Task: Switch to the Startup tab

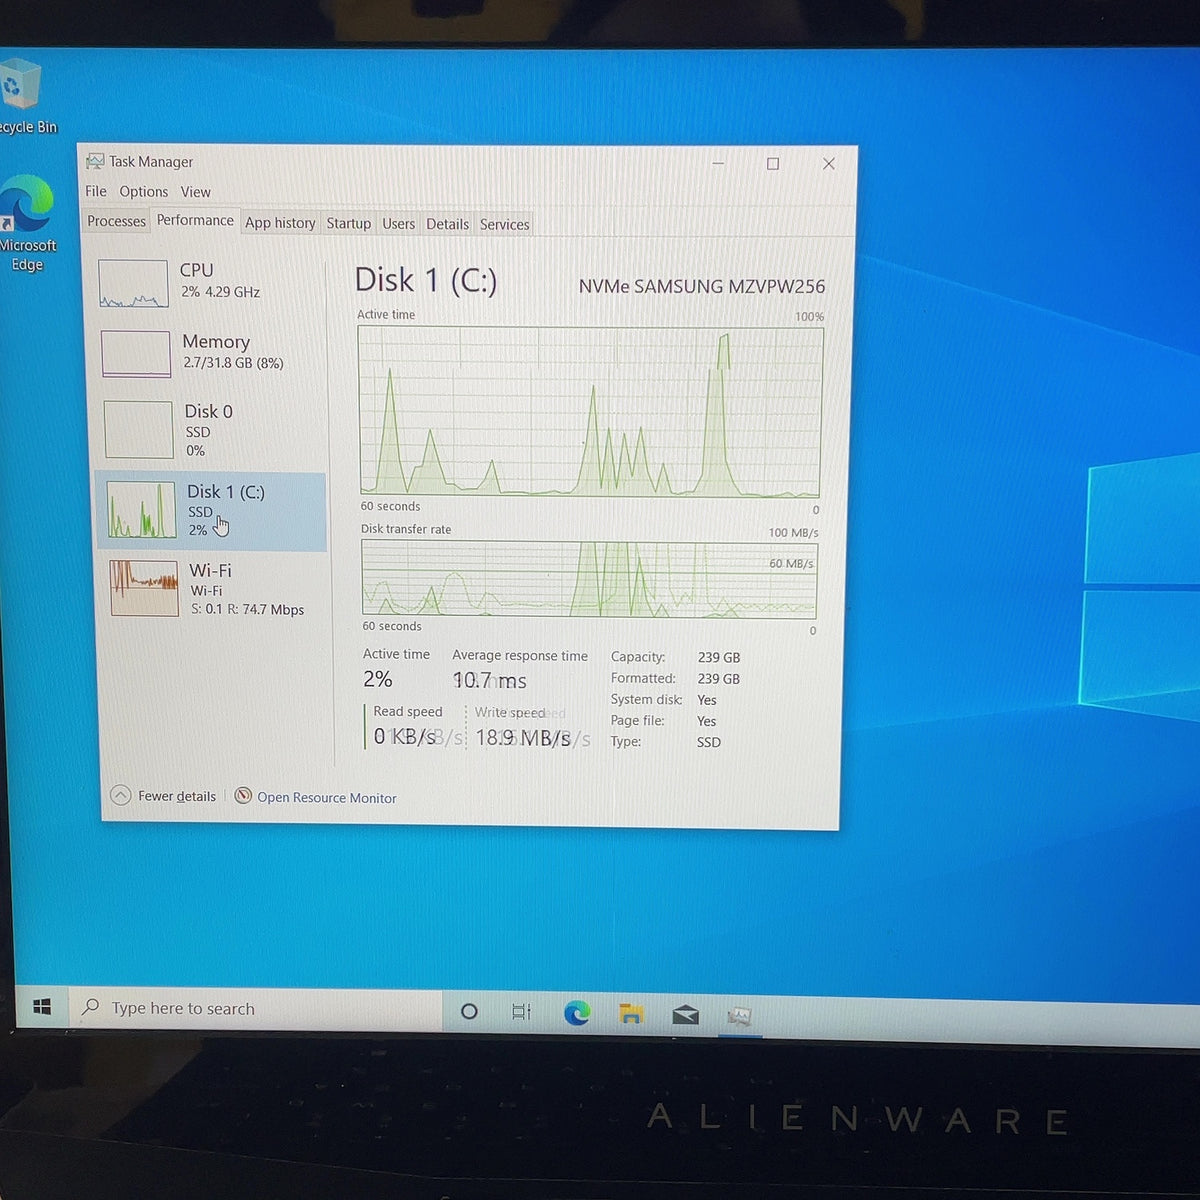Action: pyautogui.click(x=348, y=223)
